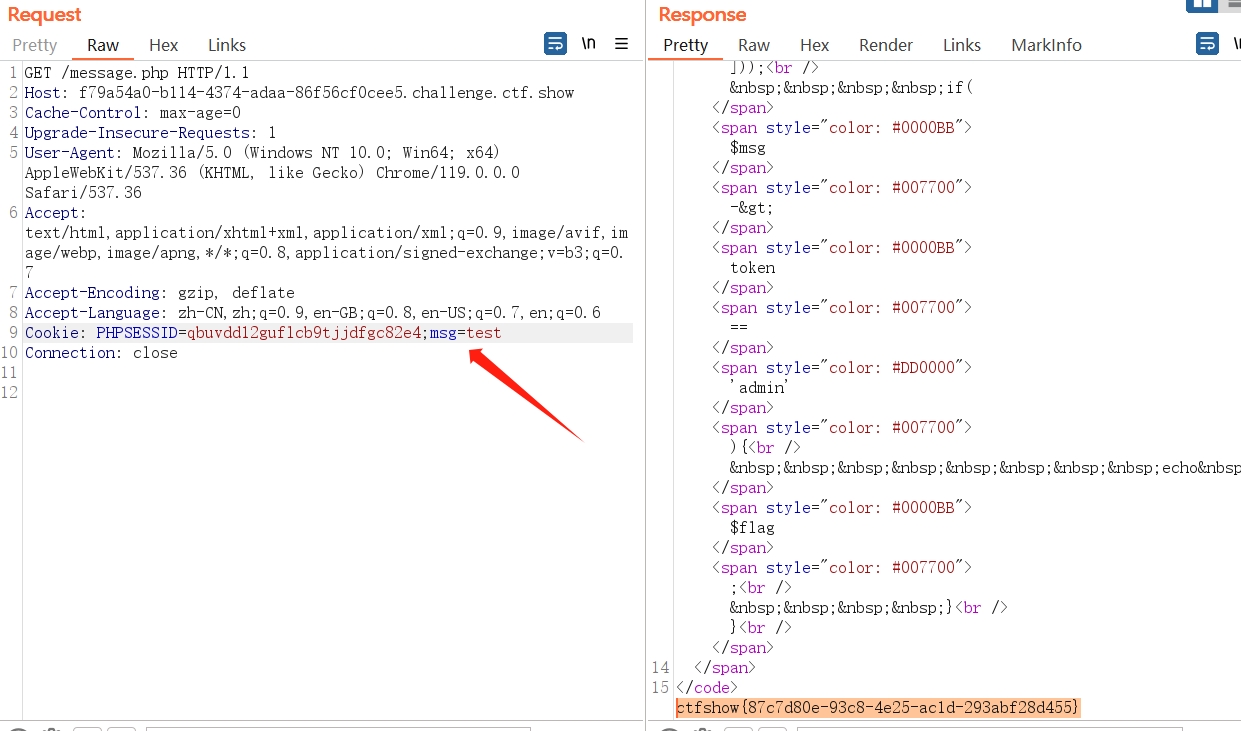Click the 'msg=test' cookie parameter
Screen dimensions: 1241x731
tap(466, 333)
